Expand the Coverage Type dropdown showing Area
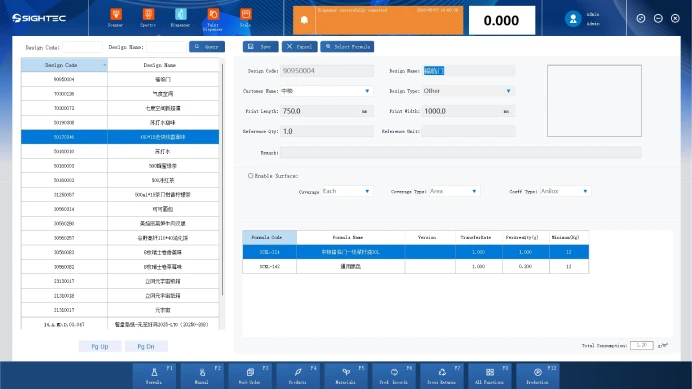 (474, 191)
